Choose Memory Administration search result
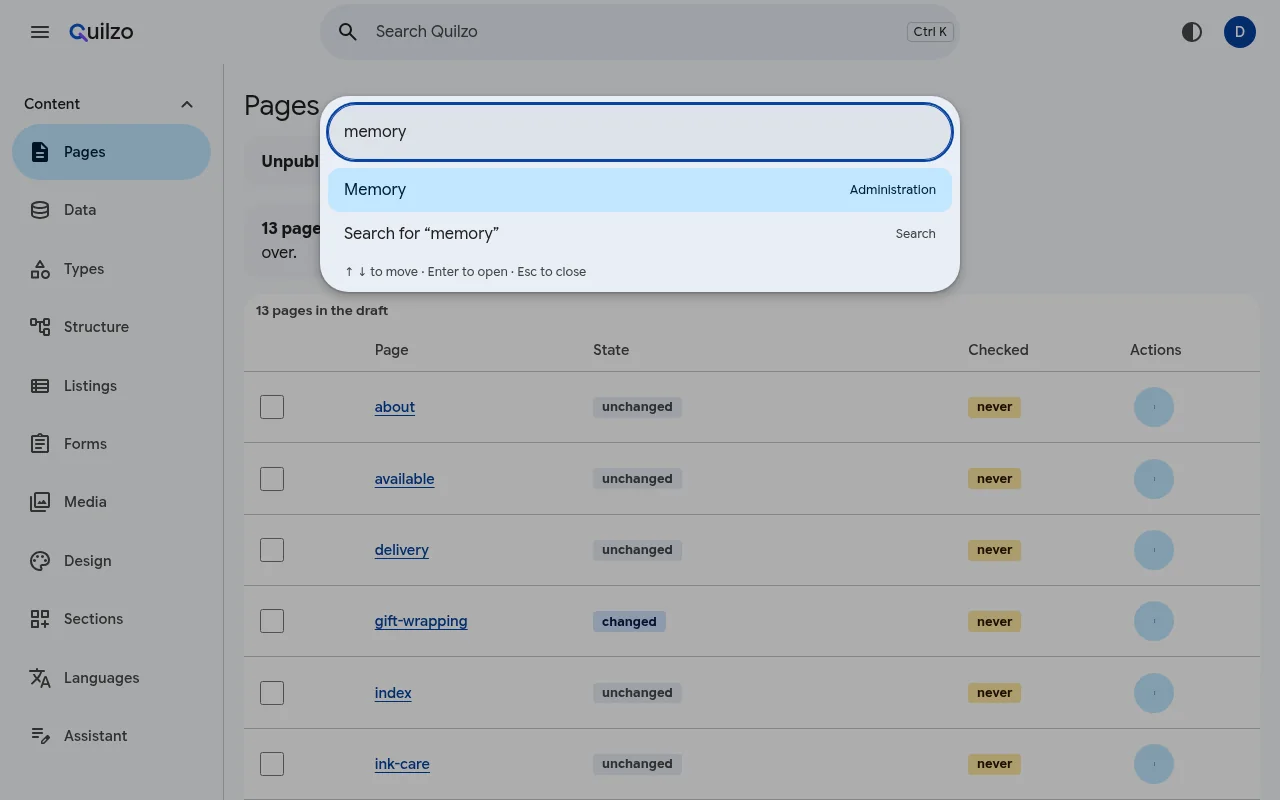The width and height of the screenshot is (1280, 800). [640, 190]
